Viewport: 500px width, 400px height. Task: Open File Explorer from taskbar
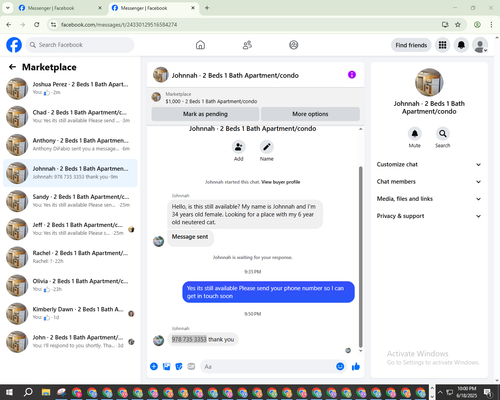[46, 392]
